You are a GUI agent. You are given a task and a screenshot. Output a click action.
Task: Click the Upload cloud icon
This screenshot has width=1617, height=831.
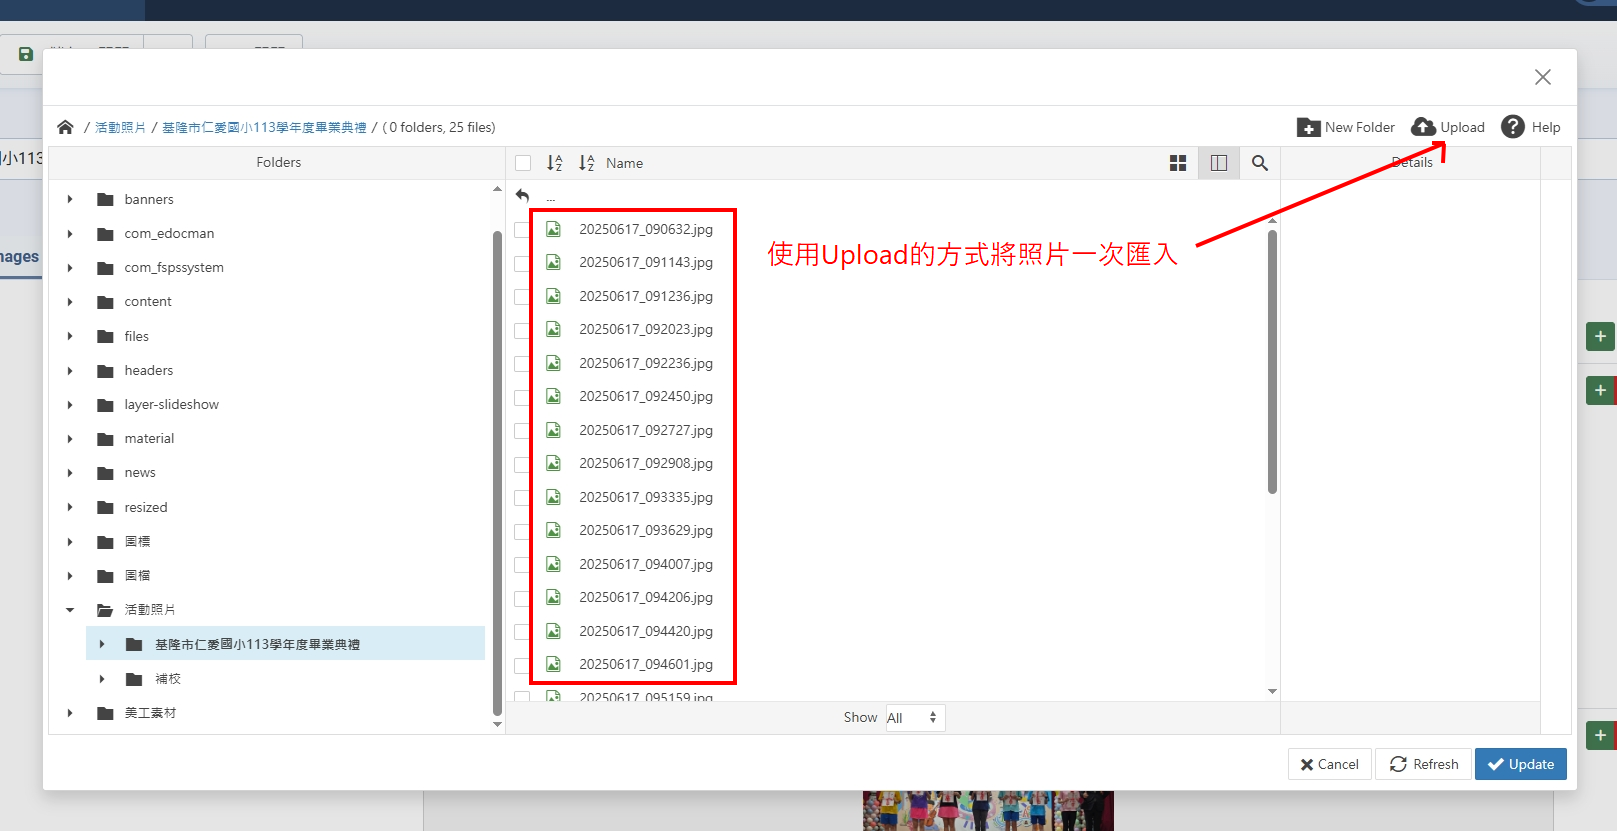click(x=1423, y=127)
